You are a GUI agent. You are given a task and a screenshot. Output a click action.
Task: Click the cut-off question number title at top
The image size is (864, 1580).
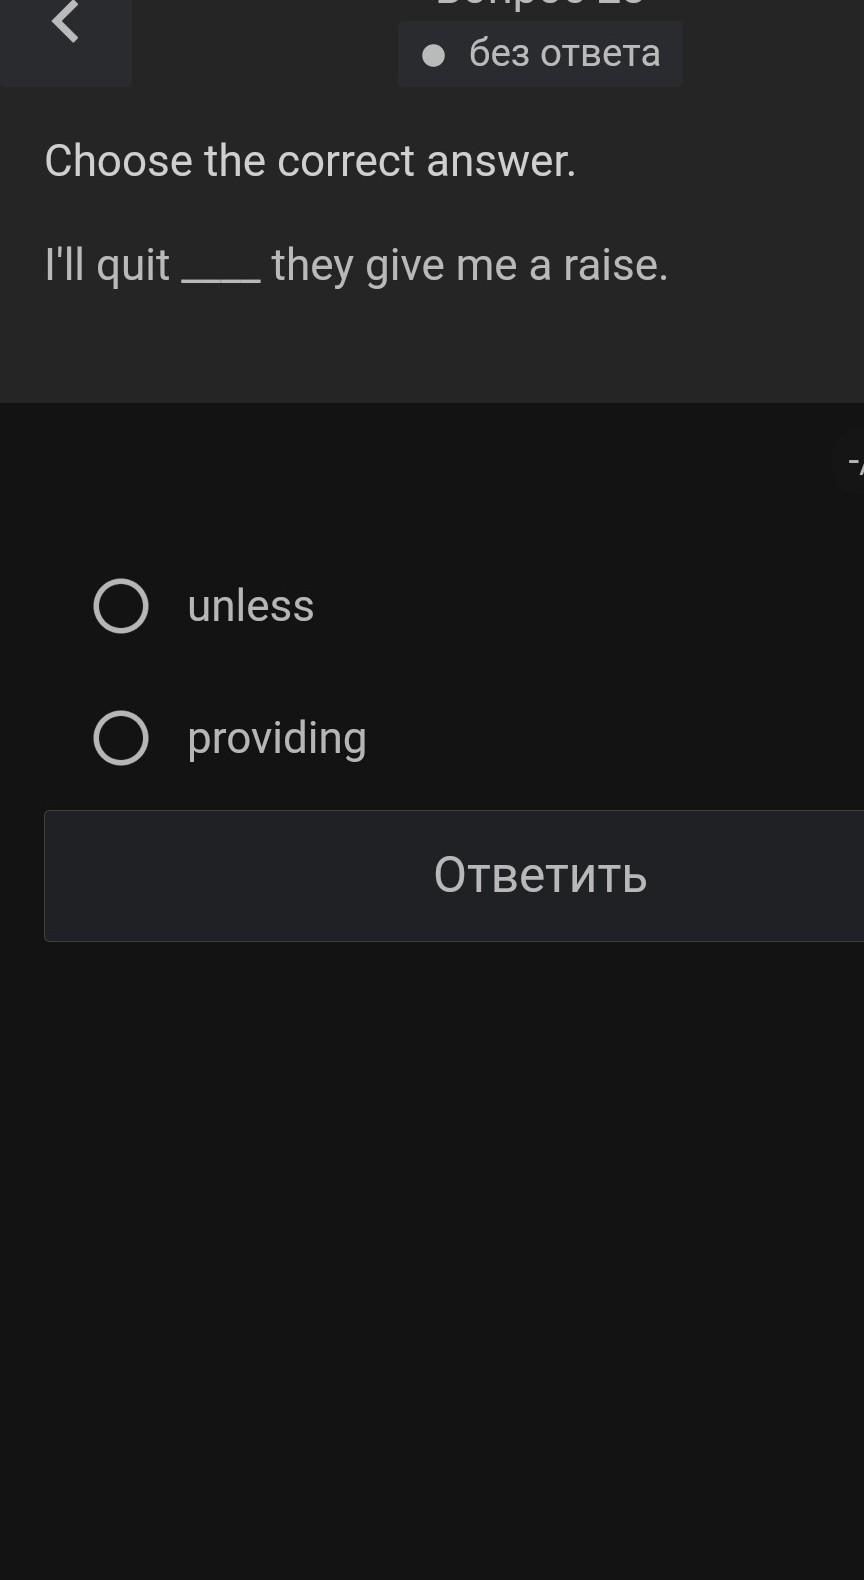pyautogui.click(x=540, y=4)
